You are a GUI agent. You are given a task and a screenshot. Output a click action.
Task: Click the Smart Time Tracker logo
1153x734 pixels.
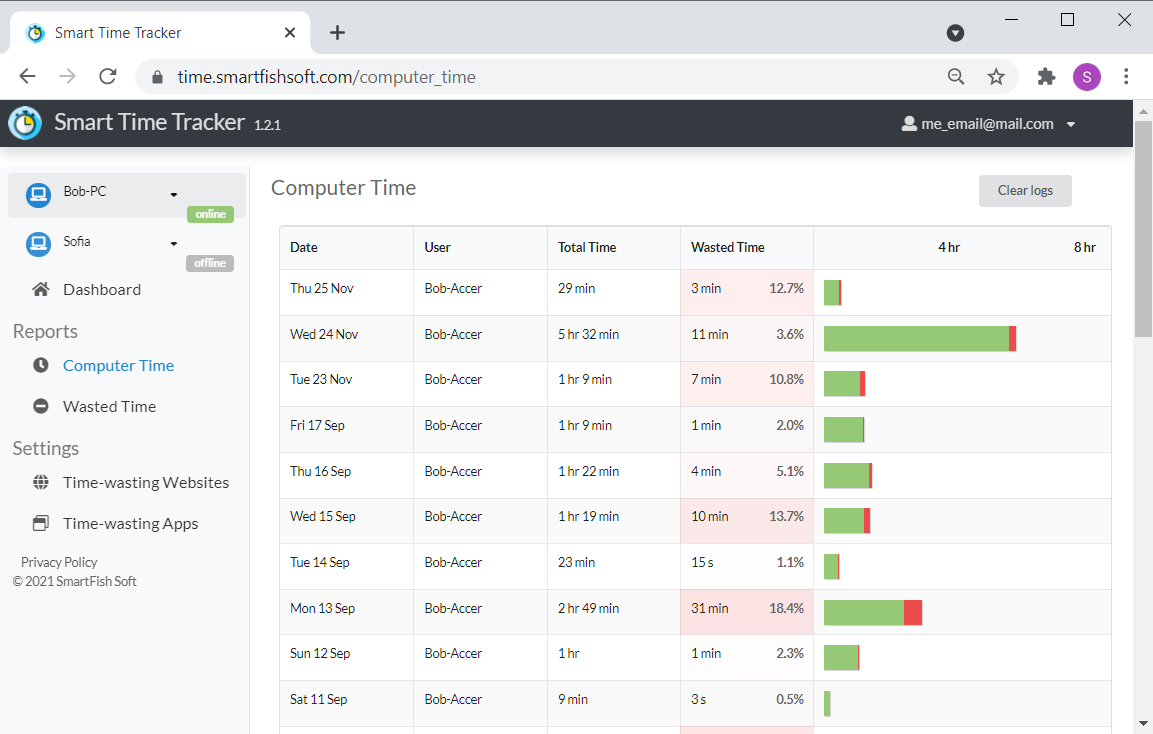click(x=24, y=123)
